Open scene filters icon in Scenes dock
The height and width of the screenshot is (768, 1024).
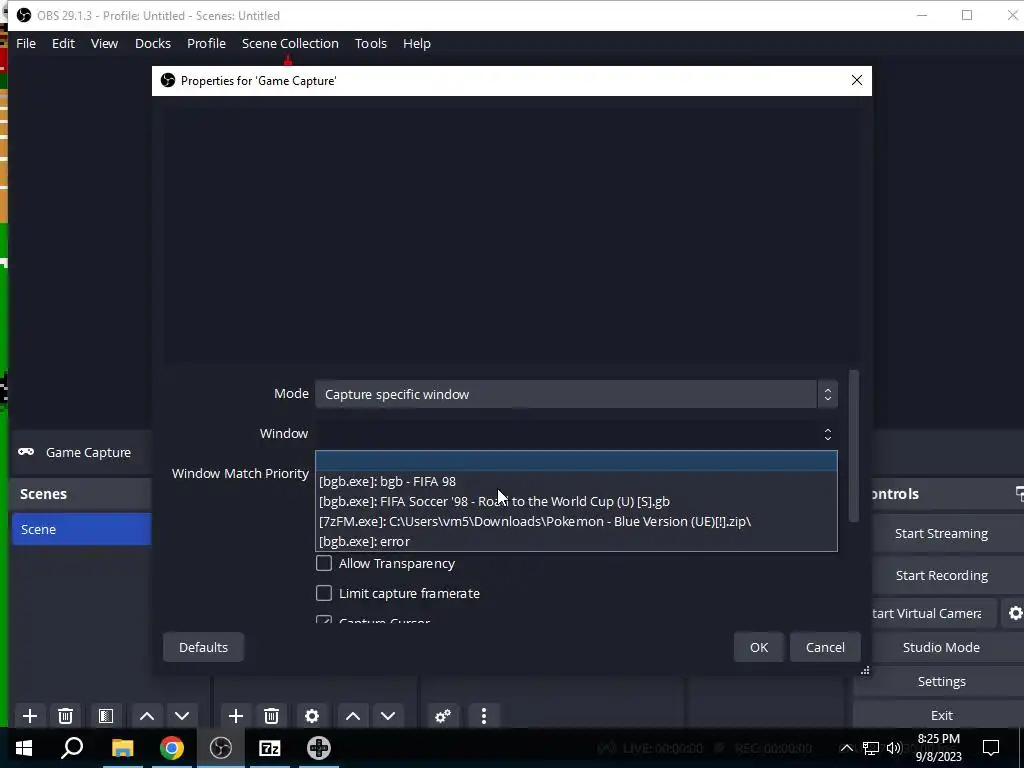point(106,716)
